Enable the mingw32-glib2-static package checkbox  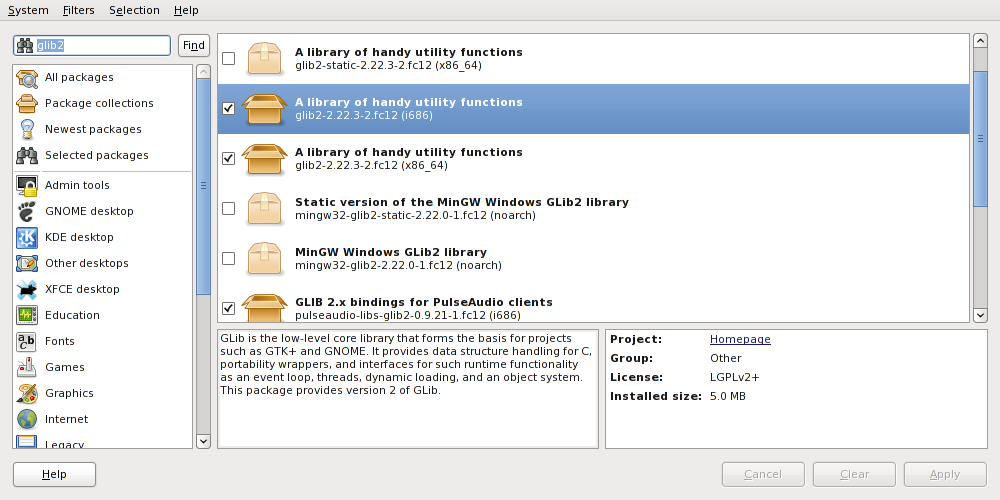pos(229,209)
